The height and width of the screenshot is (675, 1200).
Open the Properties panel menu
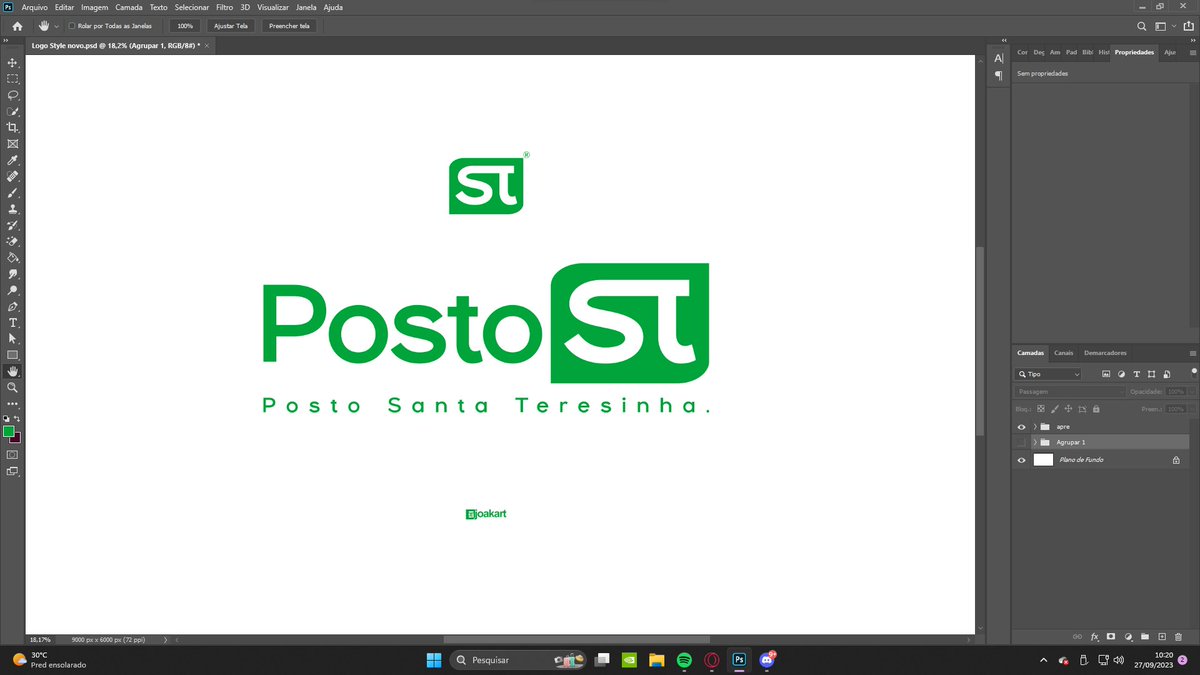(x=1192, y=52)
